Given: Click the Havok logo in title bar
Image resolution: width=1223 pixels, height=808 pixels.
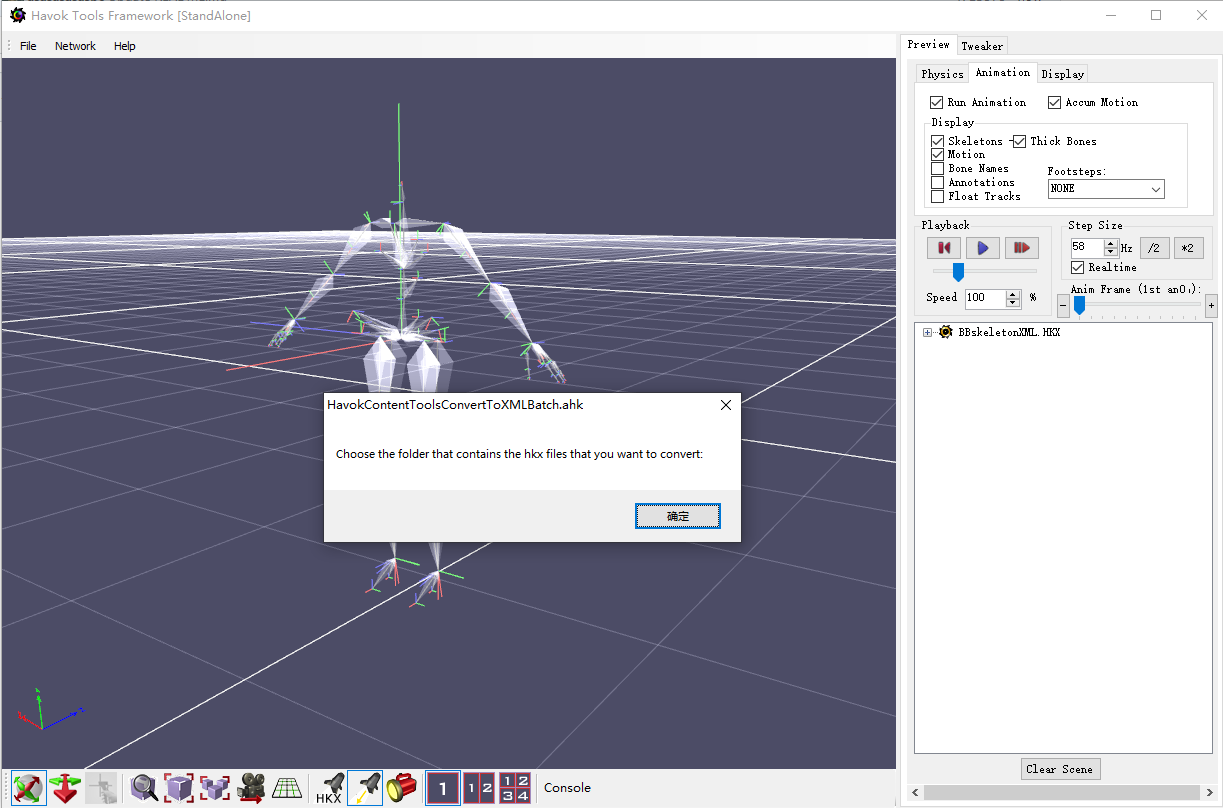Looking at the screenshot, I should [17, 15].
